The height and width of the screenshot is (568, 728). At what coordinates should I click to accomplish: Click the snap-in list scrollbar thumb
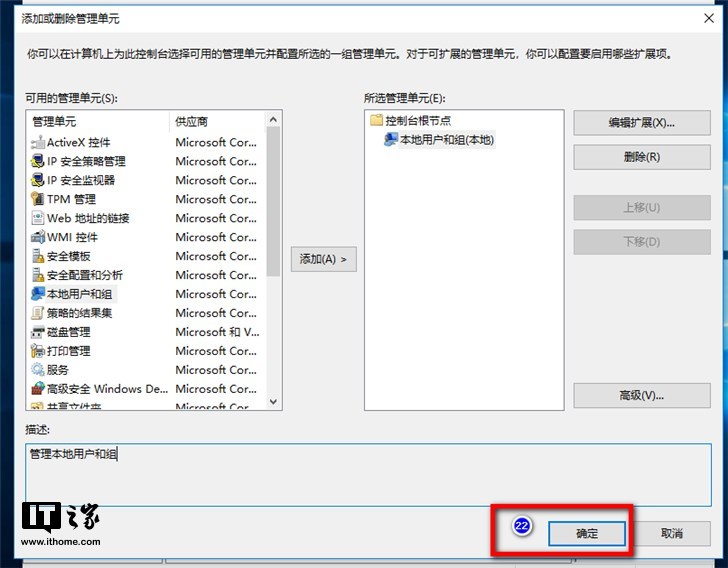[273, 201]
